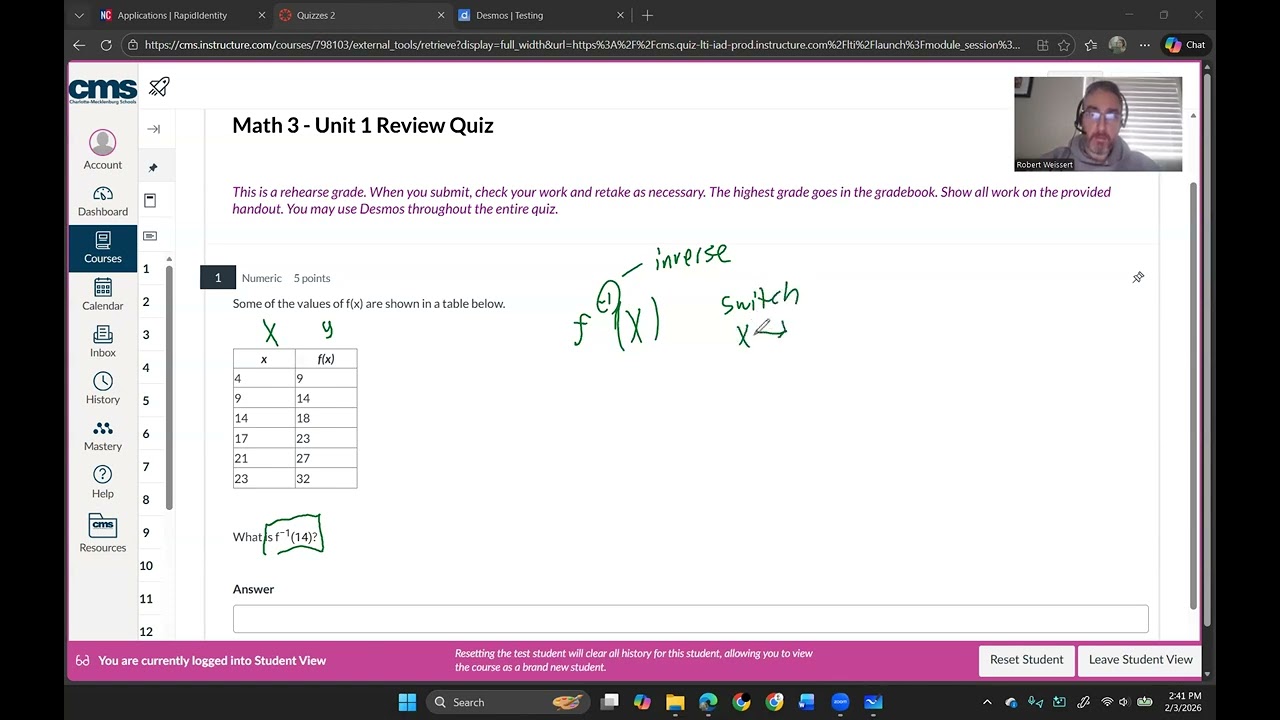This screenshot has width=1280, height=720.
Task: Click the bookmark icon in quiz sidebar
Action: (x=150, y=200)
